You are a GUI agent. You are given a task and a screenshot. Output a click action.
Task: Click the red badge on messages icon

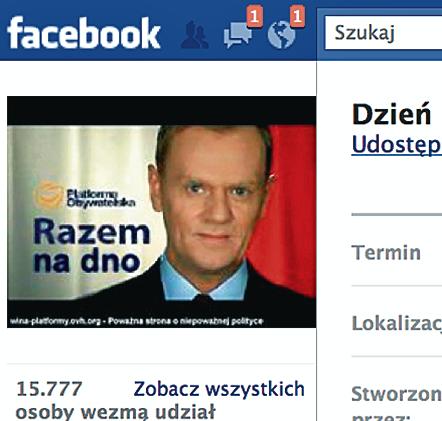[x=255, y=16]
